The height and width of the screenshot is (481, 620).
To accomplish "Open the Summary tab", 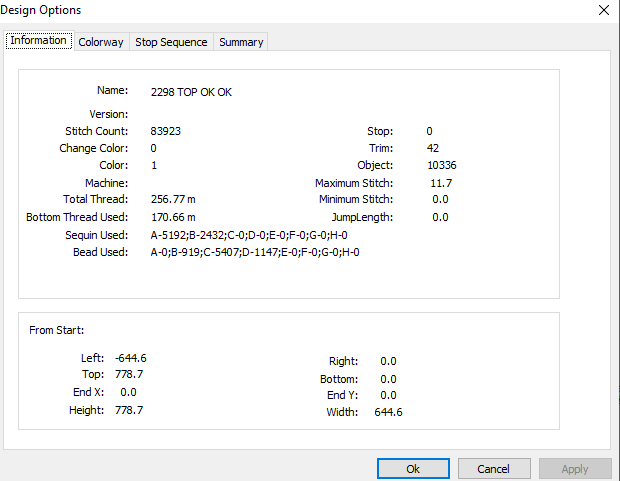I will (x=241, y=42).
